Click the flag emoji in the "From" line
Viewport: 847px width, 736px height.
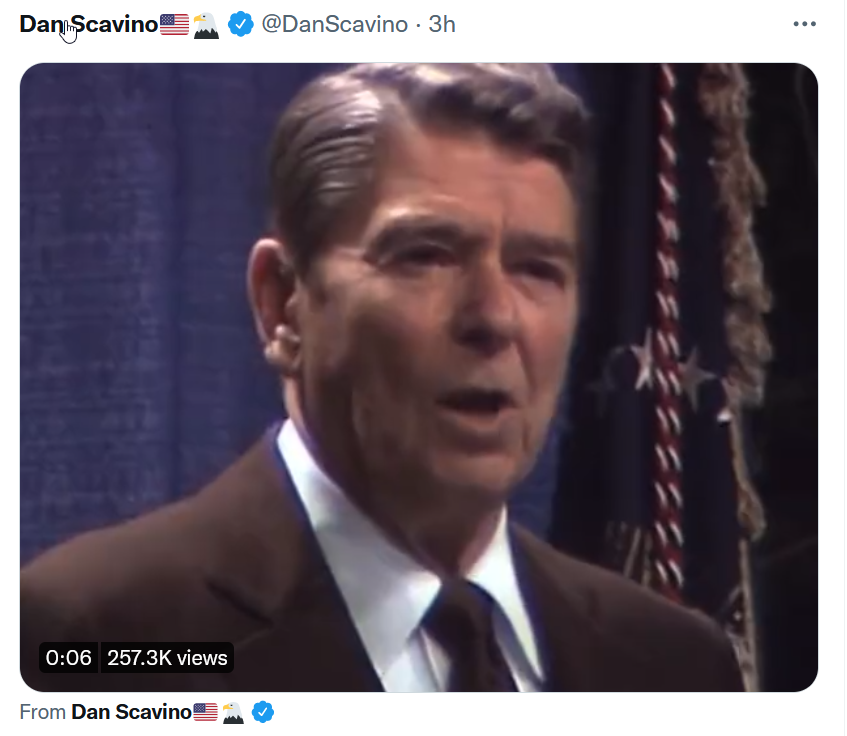[x=205, y=712]
